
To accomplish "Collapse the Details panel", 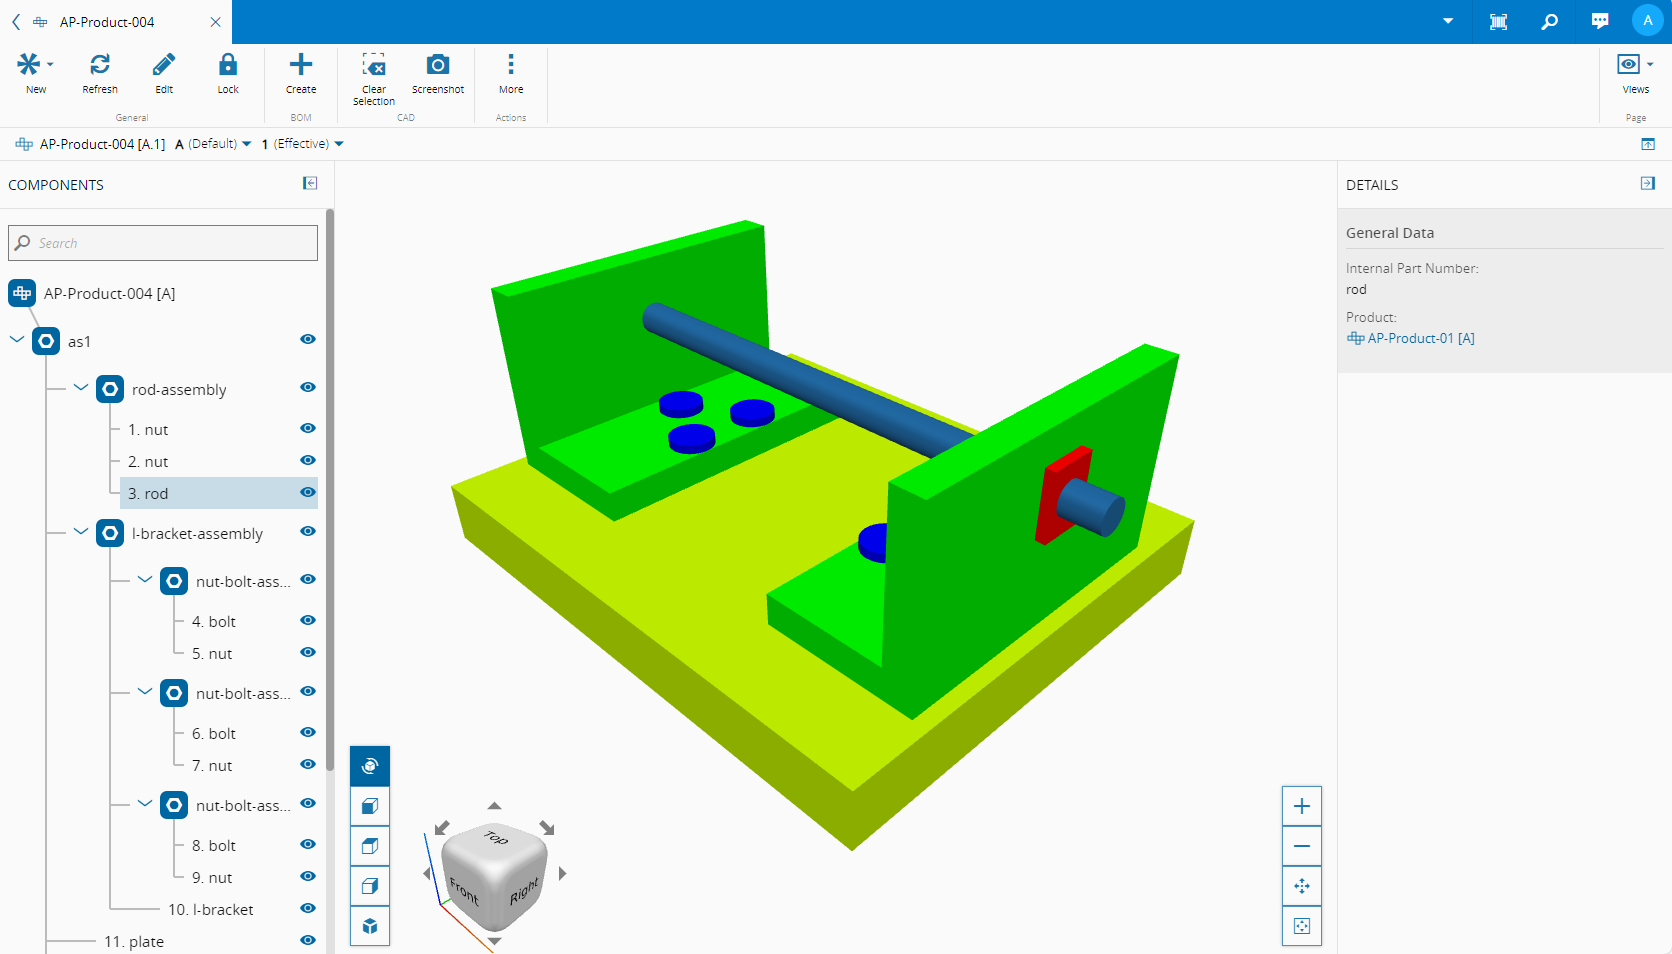I will [x=1648, y=183].
